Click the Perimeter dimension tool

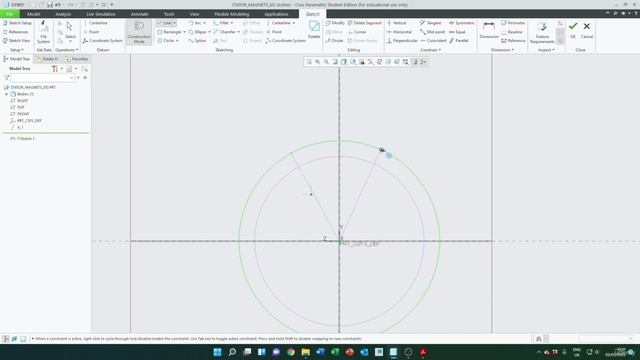tap(513, 23)
